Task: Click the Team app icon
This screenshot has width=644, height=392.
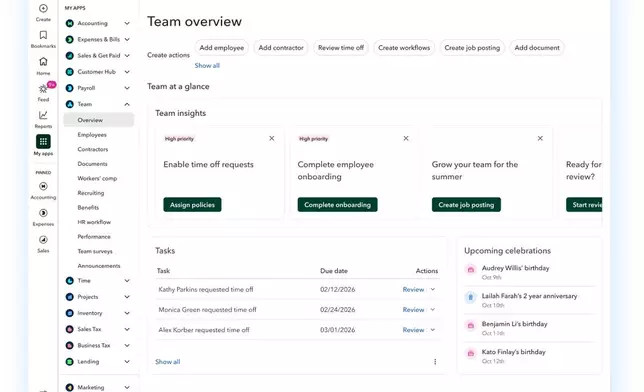Action: click(70, 104)
